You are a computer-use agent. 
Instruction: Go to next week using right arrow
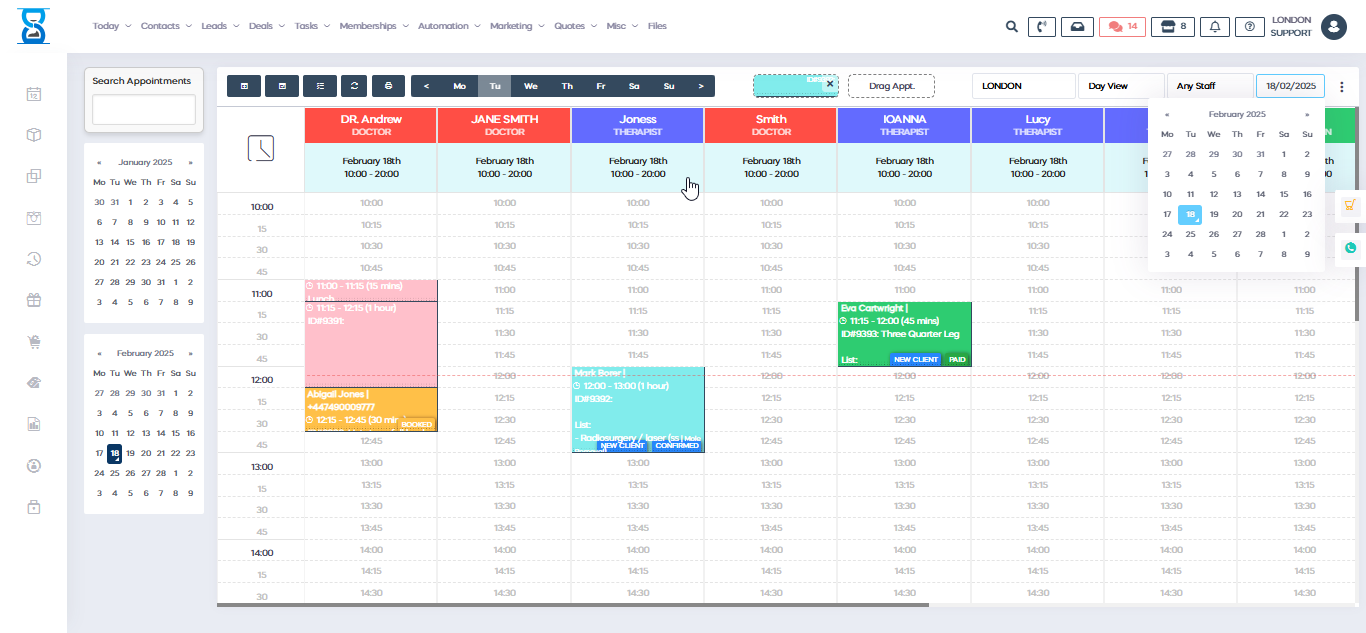tap(701, 86)
